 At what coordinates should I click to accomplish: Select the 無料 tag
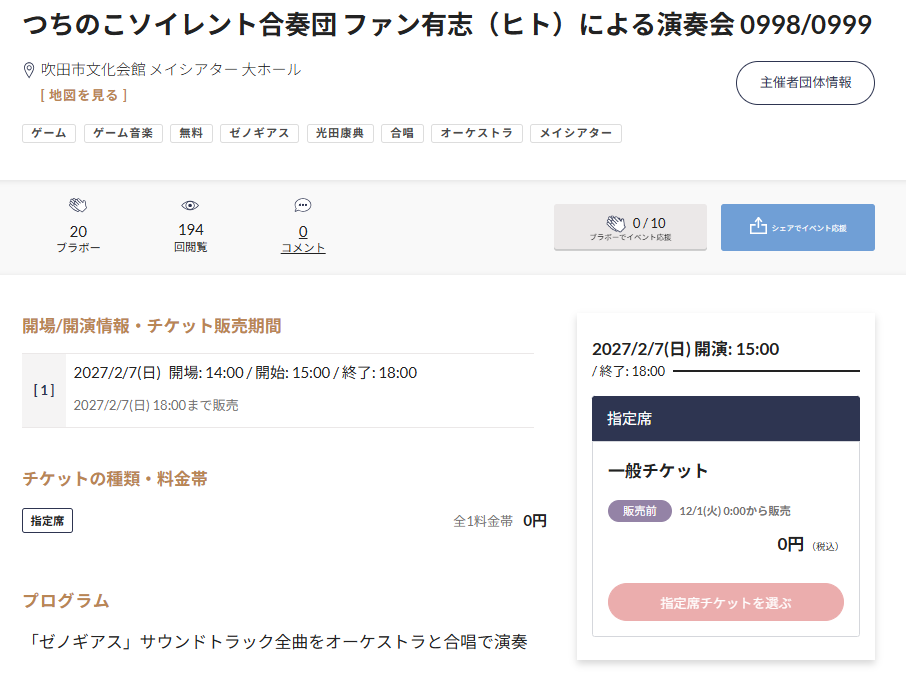coord(191,133)
